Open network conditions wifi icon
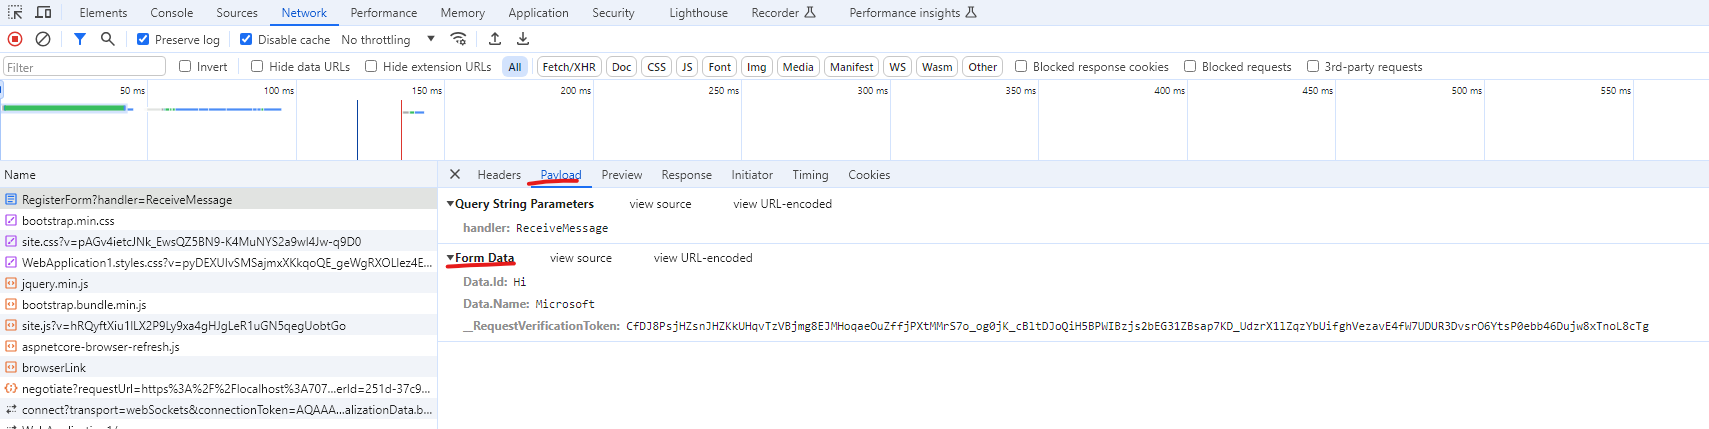Image resolution: width=1709 pixels, height=429 pixels. tap(458, 39)
